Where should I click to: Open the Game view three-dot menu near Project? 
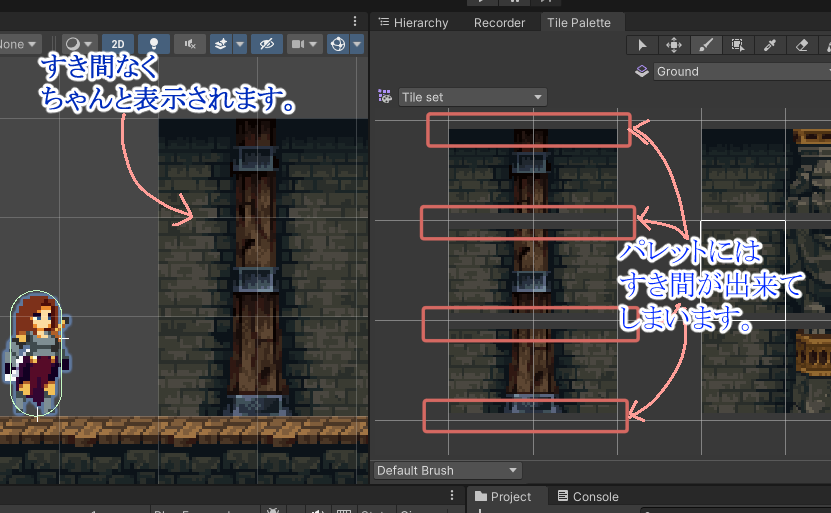[x=452, y=495]
